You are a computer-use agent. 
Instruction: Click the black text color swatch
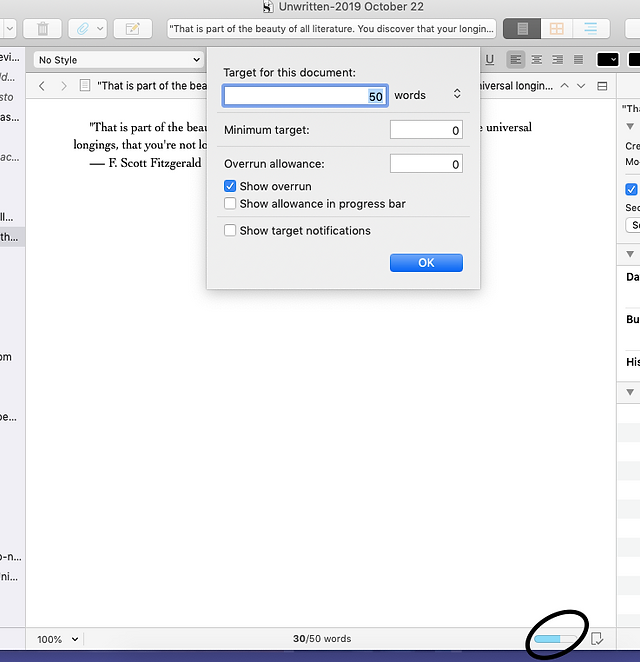[x=607, y=60]
